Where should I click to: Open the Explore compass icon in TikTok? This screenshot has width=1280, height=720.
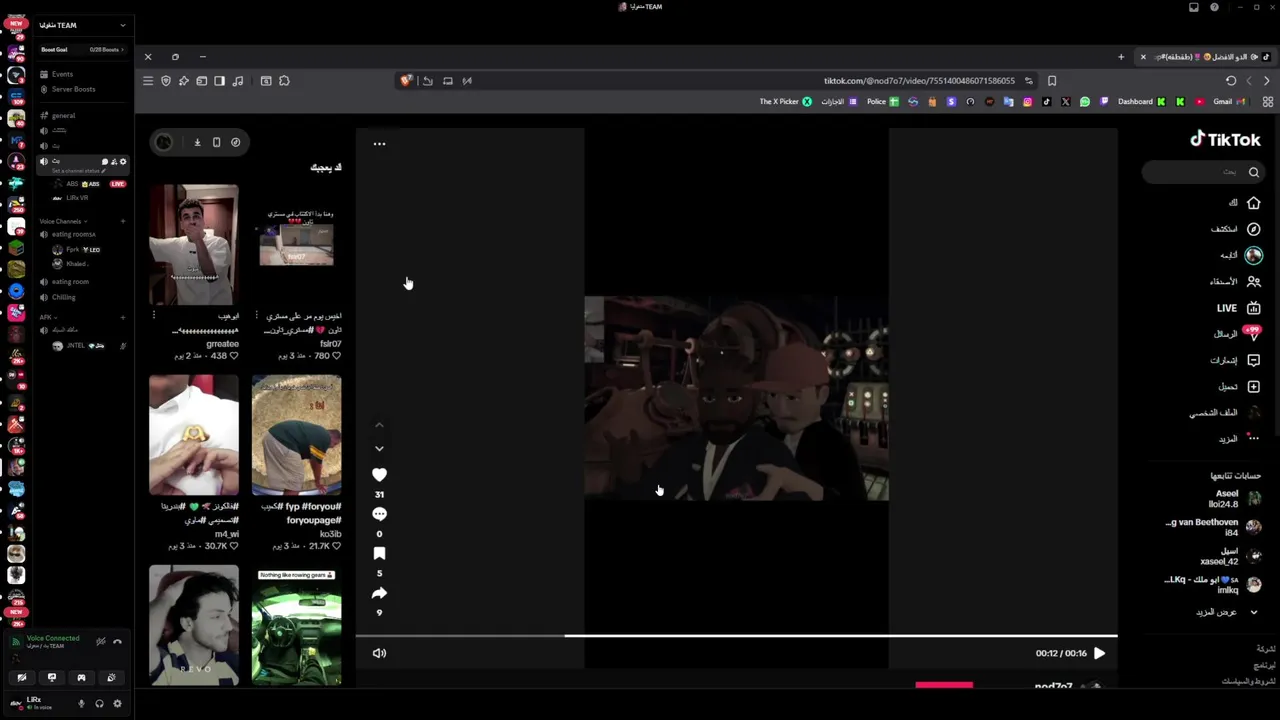pyautogui.click(x=1253, y=229)
